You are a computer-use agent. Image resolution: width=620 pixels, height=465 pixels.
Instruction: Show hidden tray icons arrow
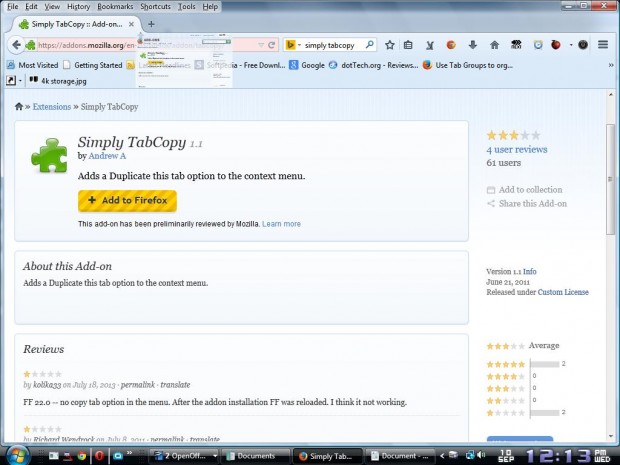[442, 456]
